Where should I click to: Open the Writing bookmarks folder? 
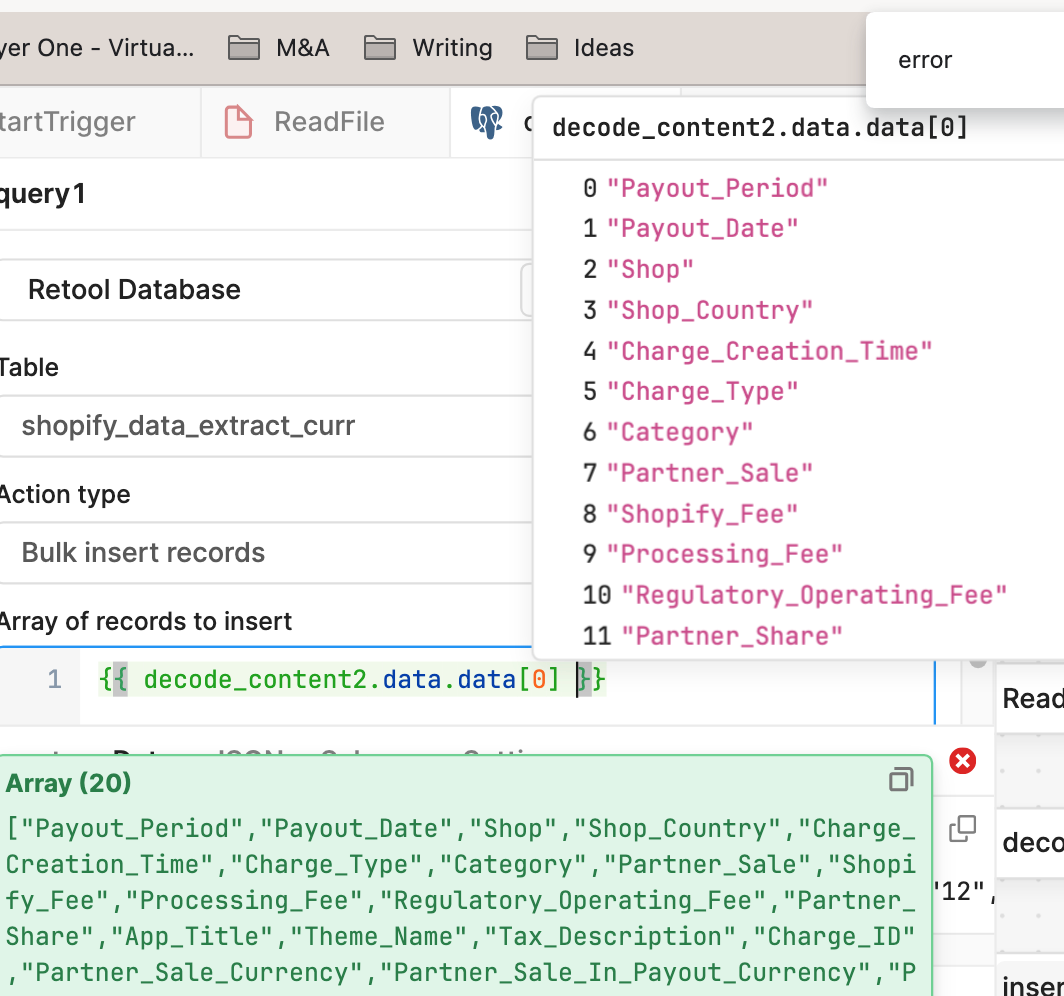click(428, 48)
